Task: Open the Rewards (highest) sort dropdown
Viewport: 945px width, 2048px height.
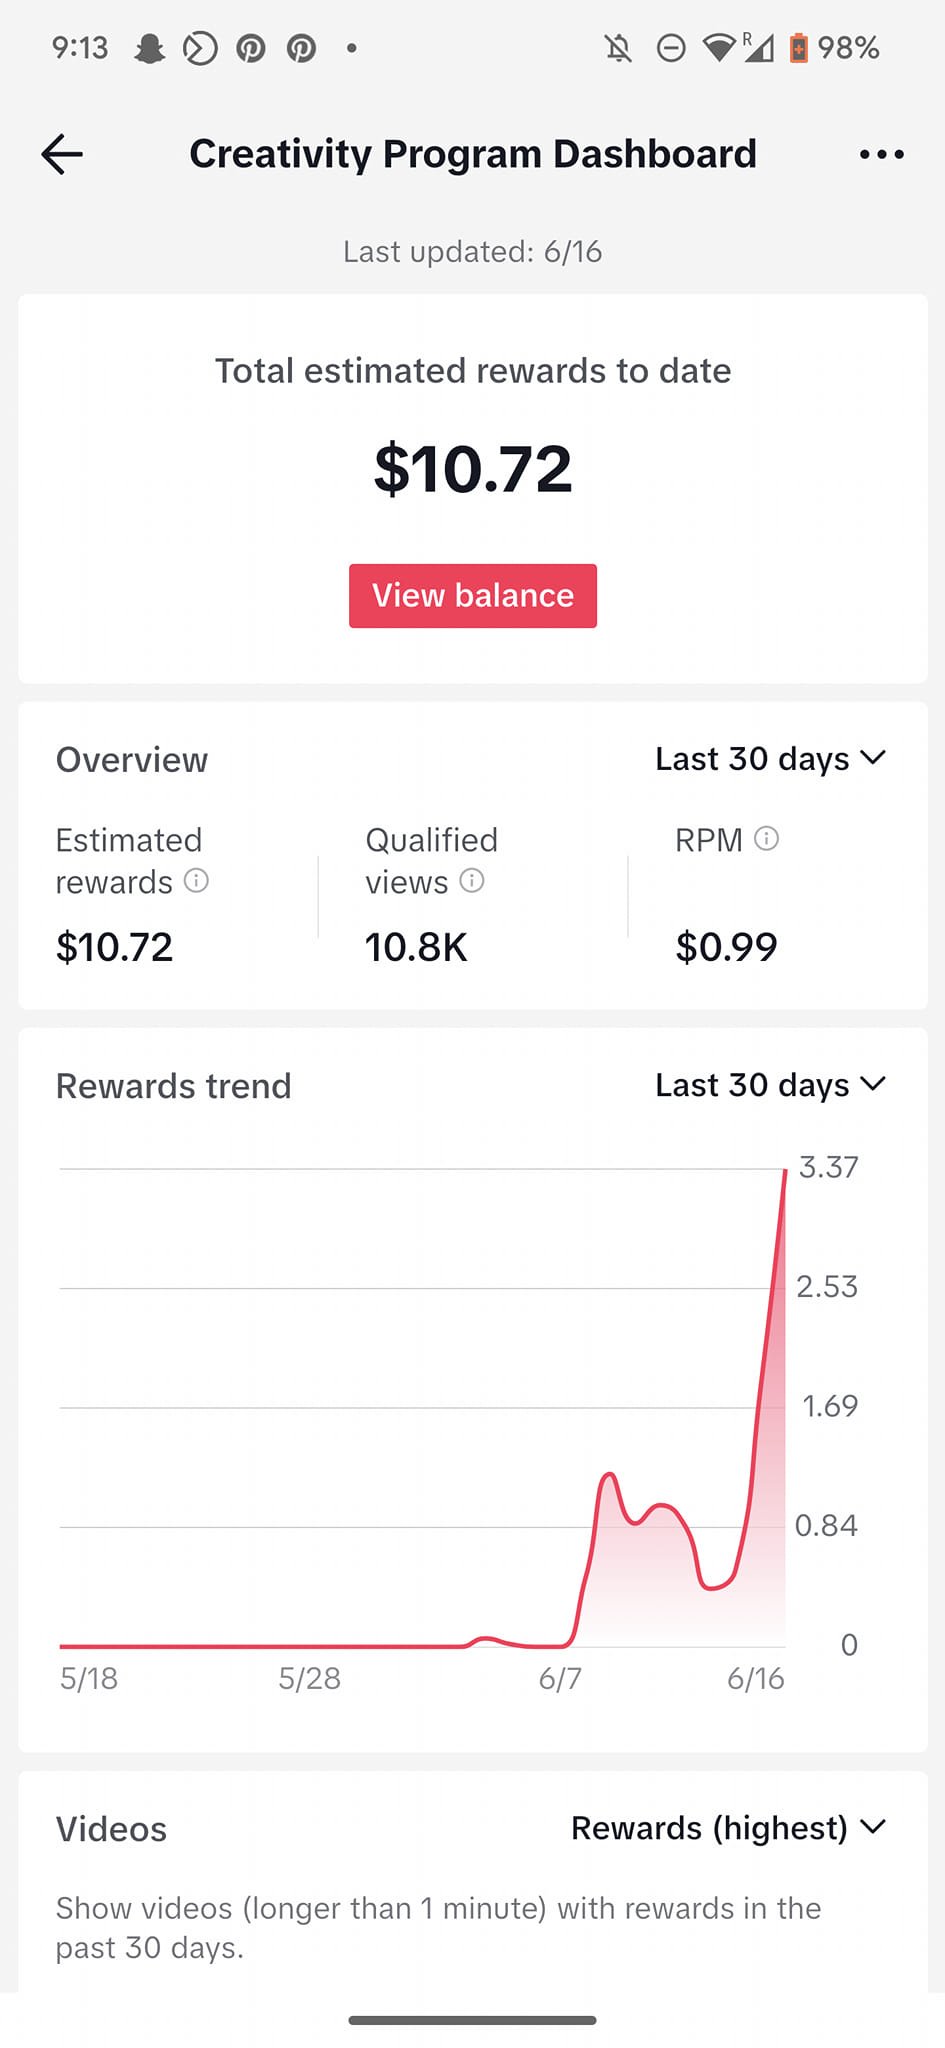Action: [x=728, y=1828]
